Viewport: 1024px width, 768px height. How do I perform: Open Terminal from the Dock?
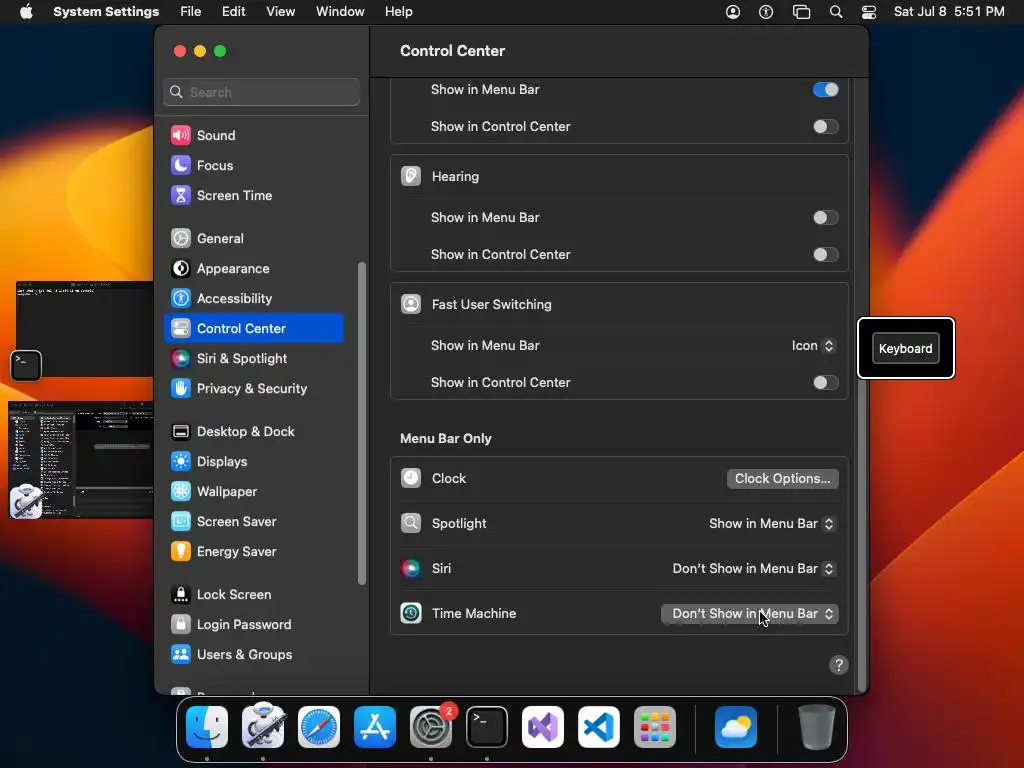click(487, 727)
